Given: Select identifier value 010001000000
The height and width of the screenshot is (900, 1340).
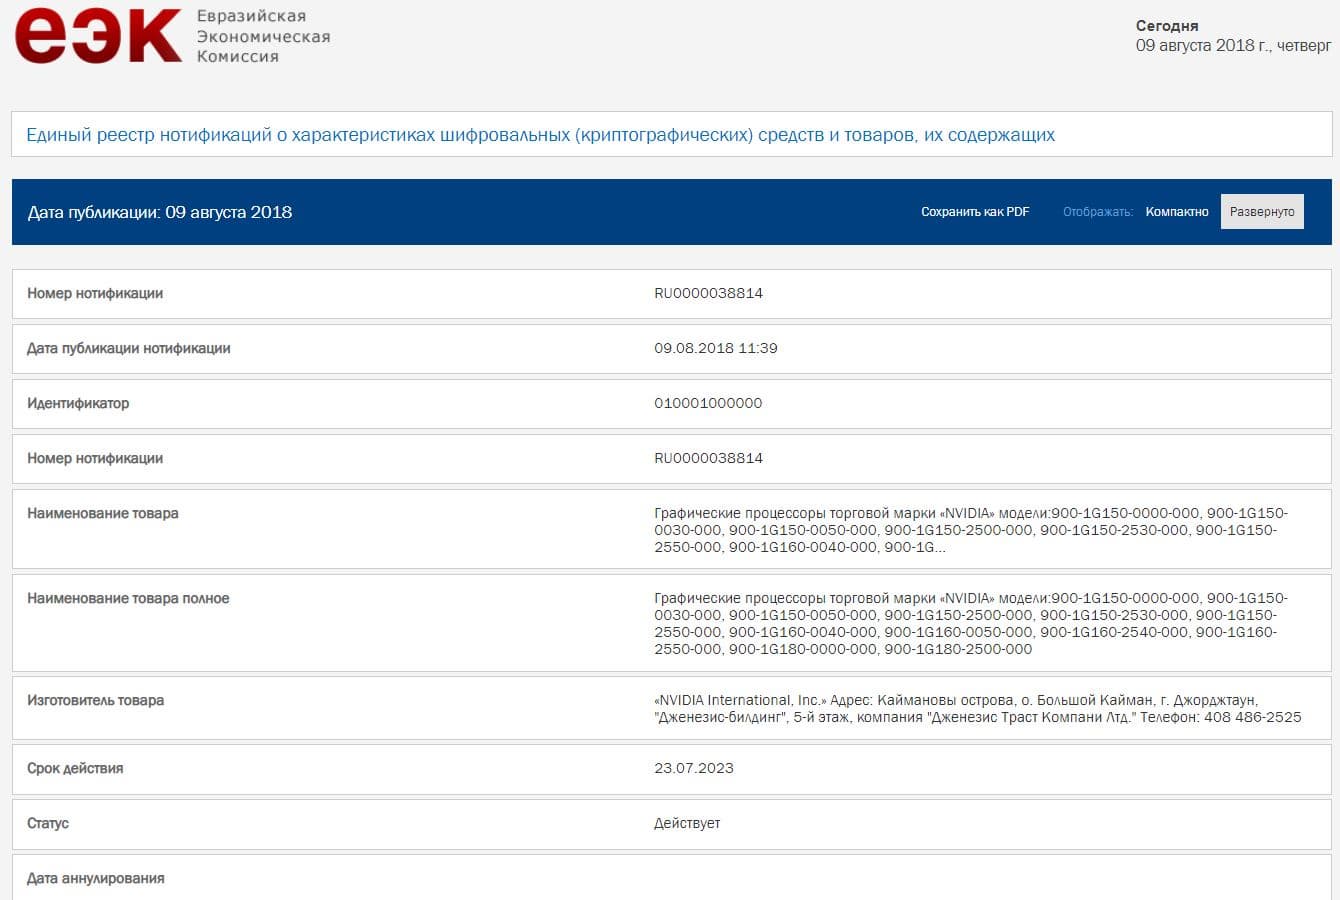Looking at the screenshot, I should pyautogui.click(x=708, y=403).
